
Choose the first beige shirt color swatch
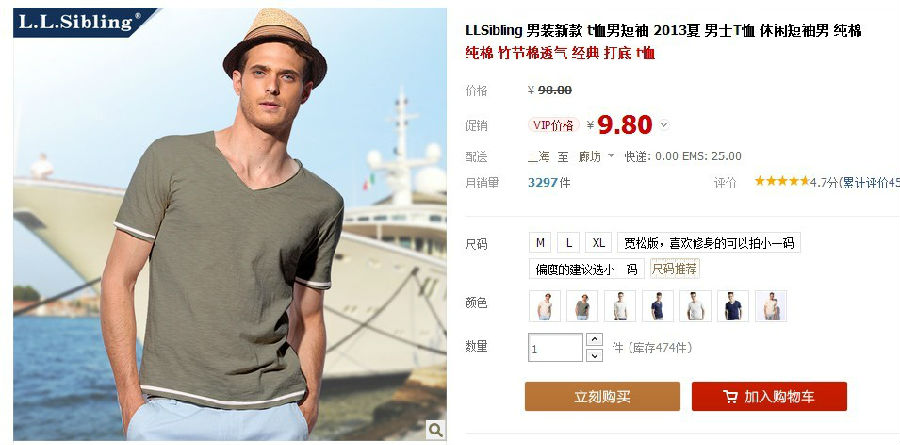pyautogui.click(x=545, y=306)
